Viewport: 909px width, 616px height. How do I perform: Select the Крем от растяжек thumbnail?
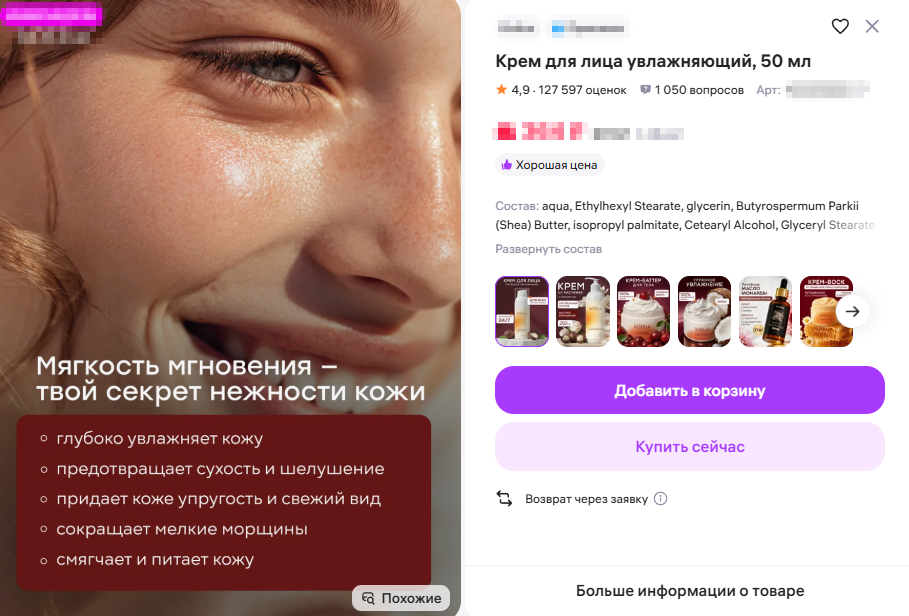[583, 311]
